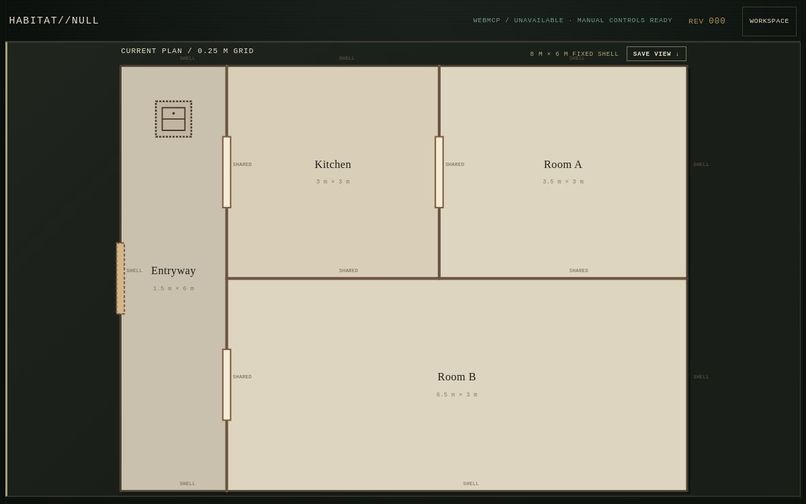Click the SHARED label on Room A's bottom wall
Image resolution: width=806 pixels, height=504 pixels.
pos(578,271)
